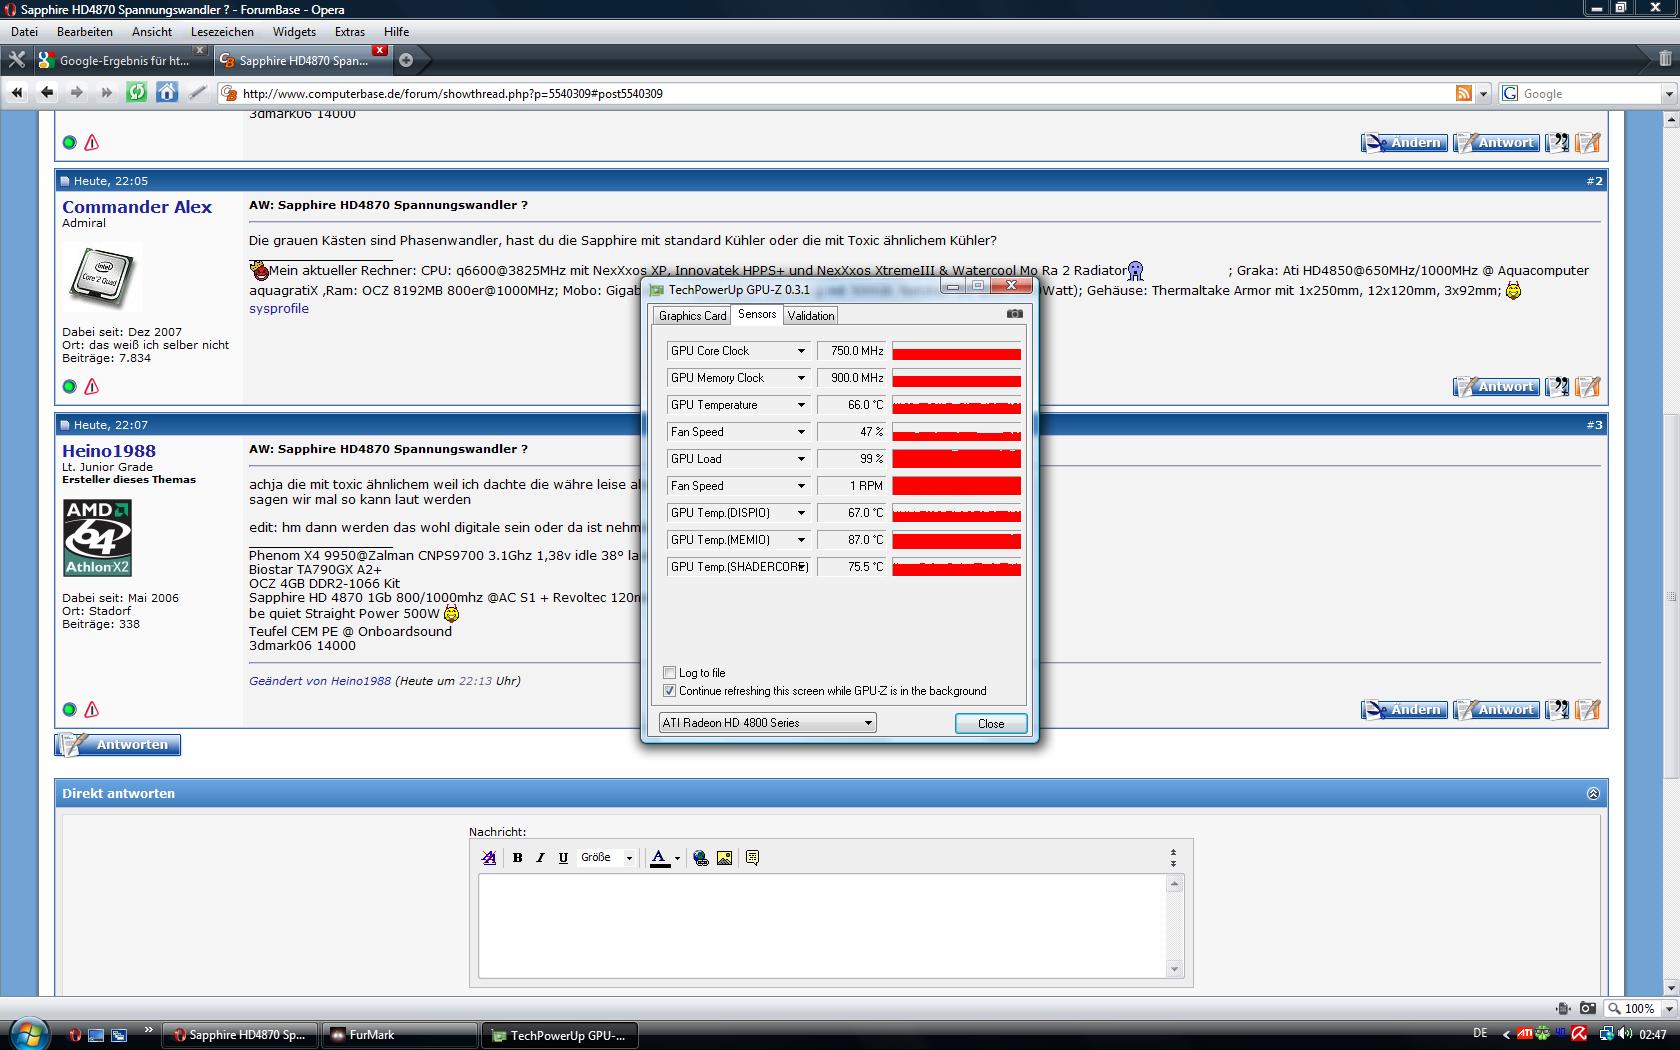Viewport: 1680px width, 1050px height.
Task: Click Close button in GPU-Z
Action: [991, 724]
